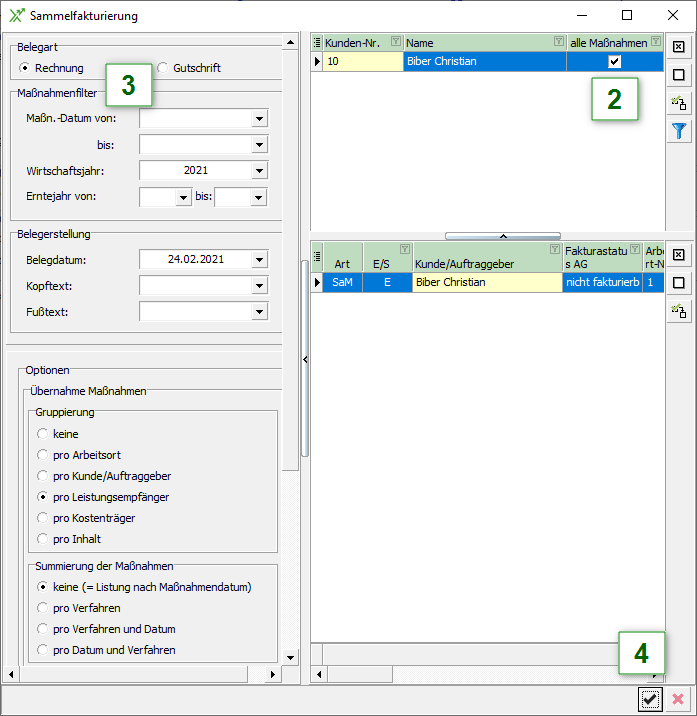Click the red X cancel icon
The image size is (697, 716).
coord(678,700)
